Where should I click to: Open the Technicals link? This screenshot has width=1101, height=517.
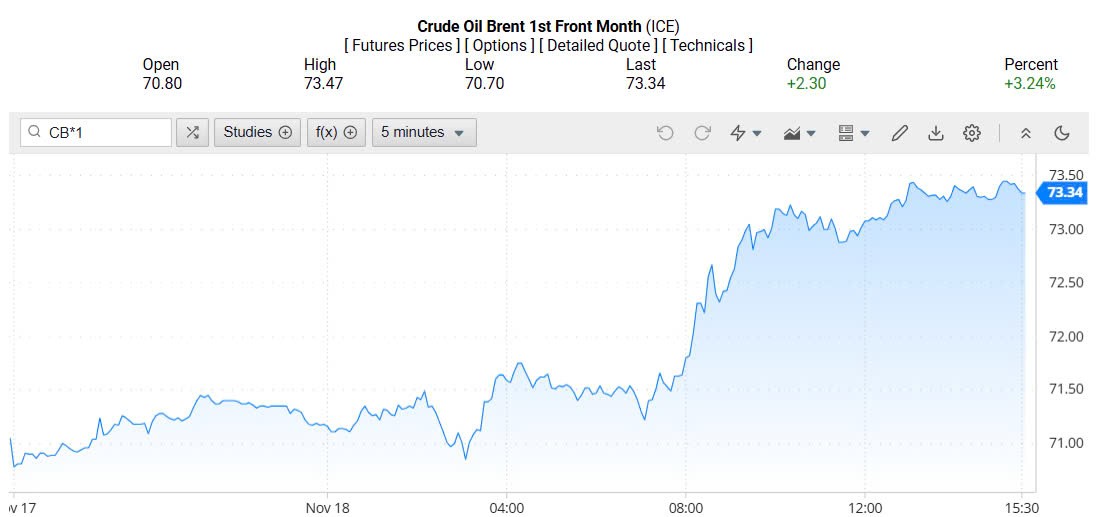tap(709, 45)
